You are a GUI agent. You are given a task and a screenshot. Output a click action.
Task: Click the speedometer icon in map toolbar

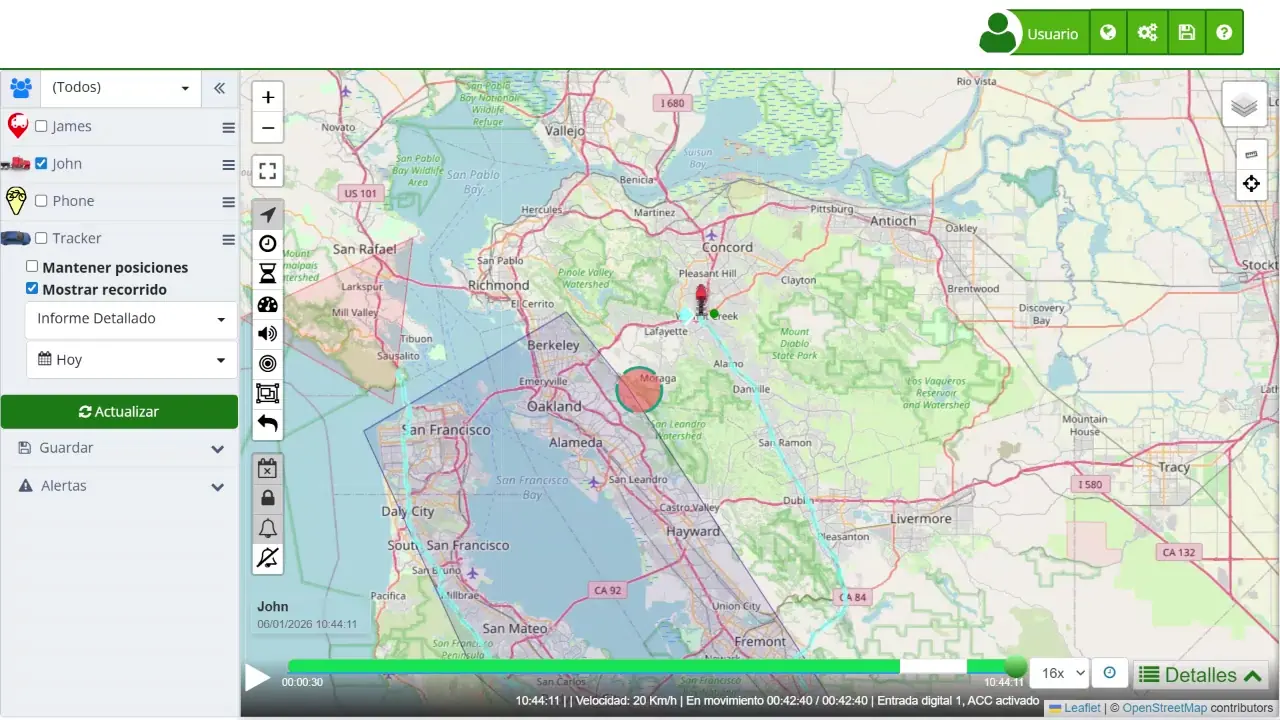[x=267, y=305]
